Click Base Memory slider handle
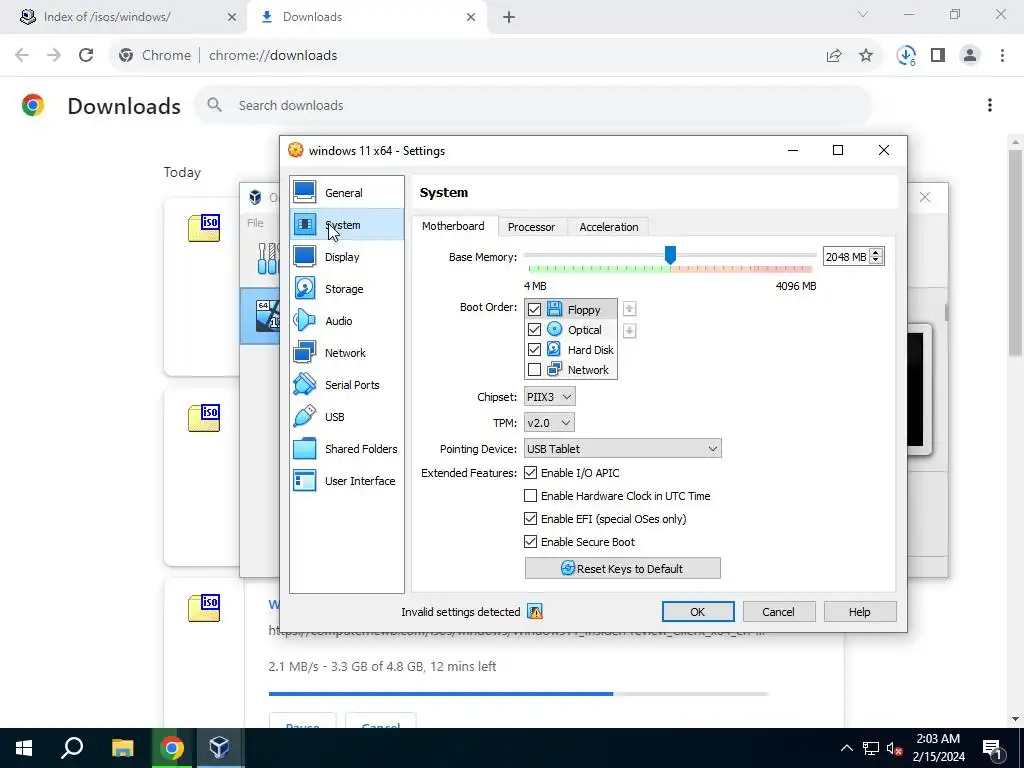 [670, 255]
